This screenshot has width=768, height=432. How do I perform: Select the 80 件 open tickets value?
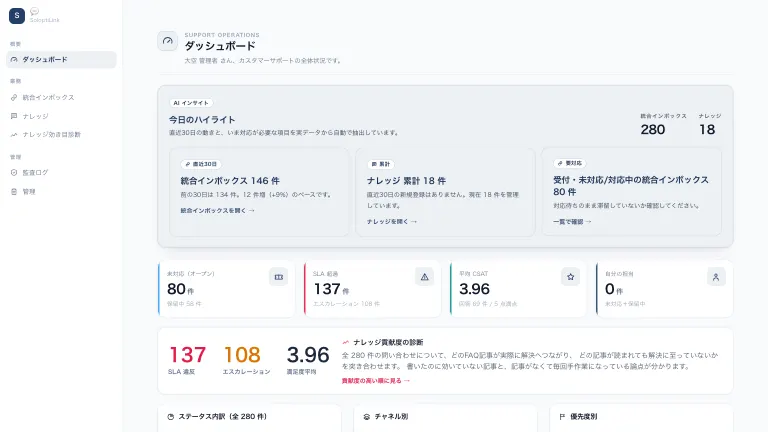pos(180,289)
